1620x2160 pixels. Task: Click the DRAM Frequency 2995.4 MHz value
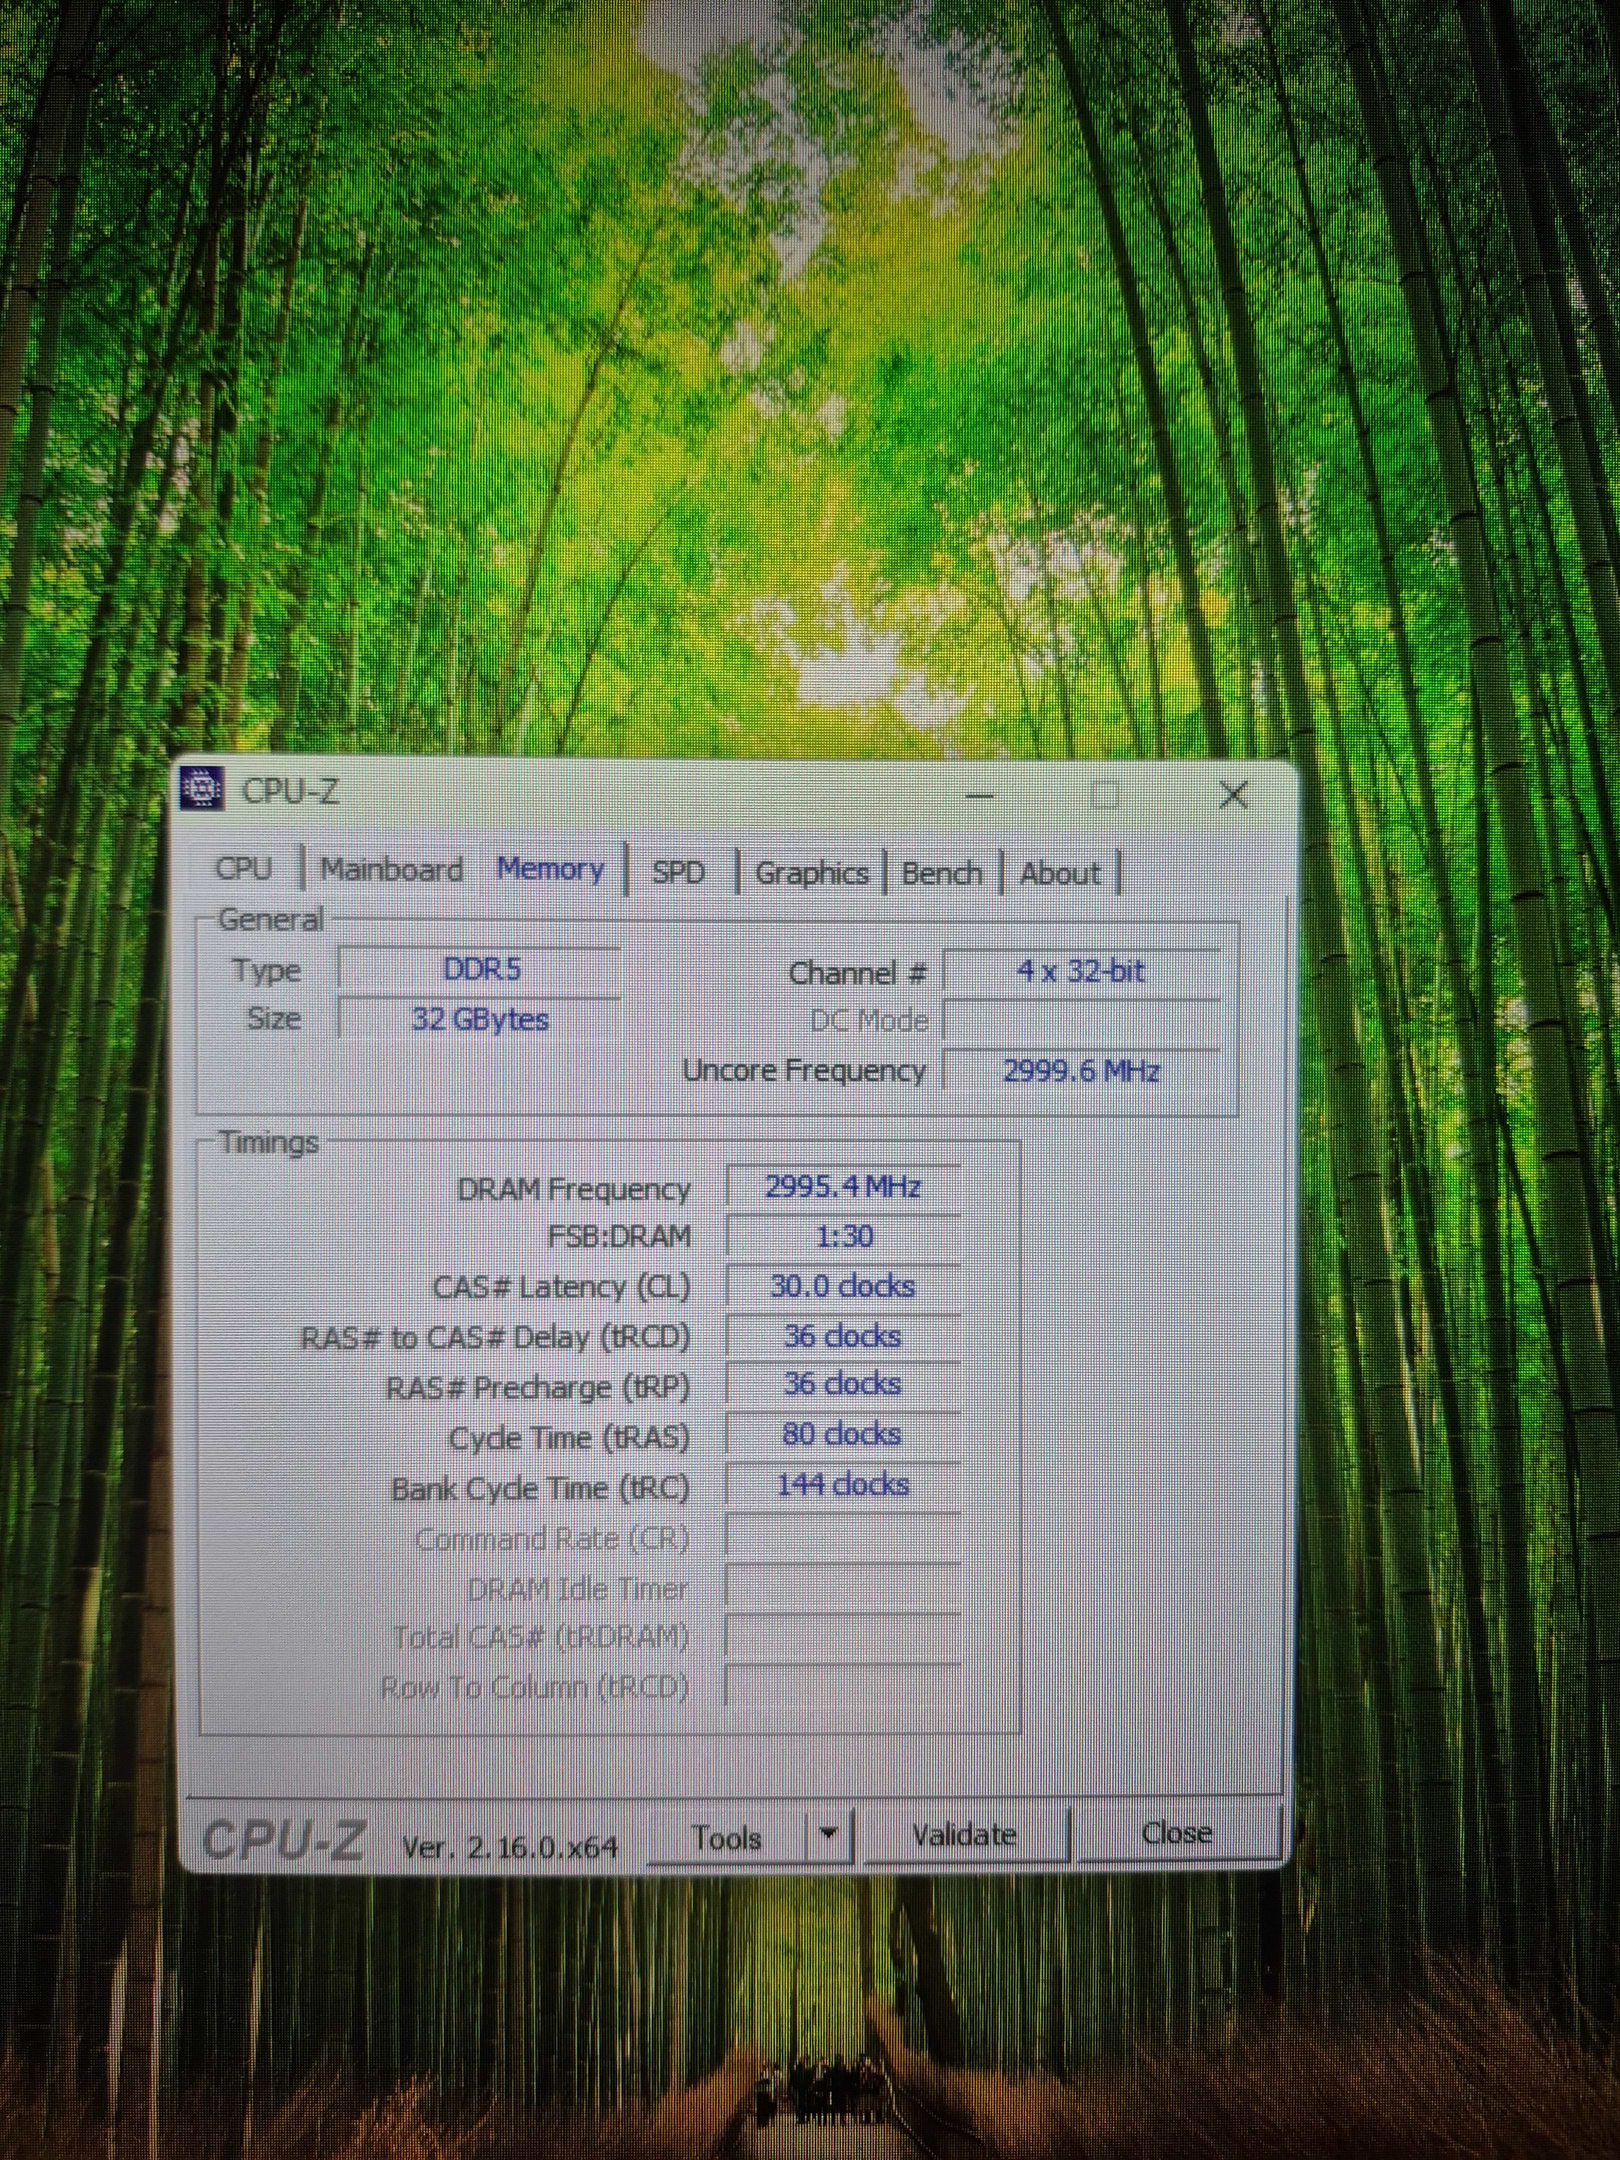pyautogui.click(x=843, y=1187)
